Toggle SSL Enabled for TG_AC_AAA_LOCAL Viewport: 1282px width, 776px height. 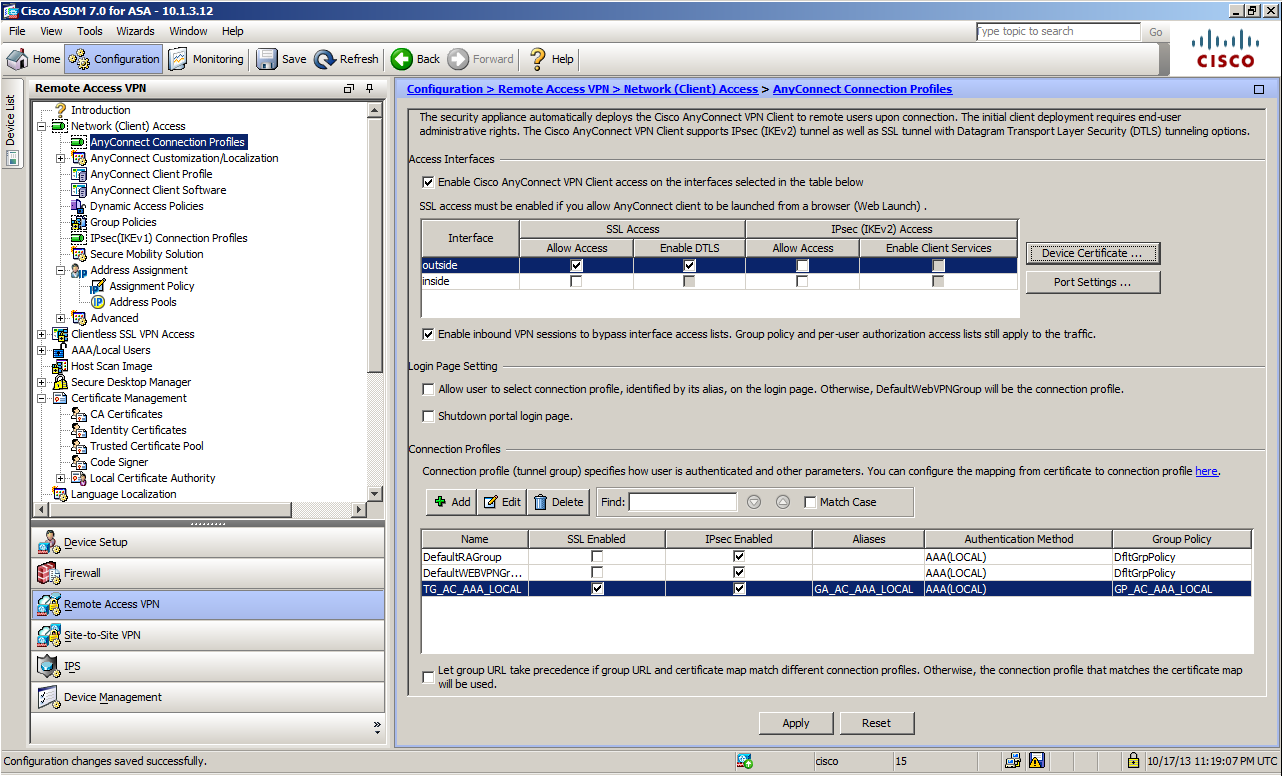597,589
